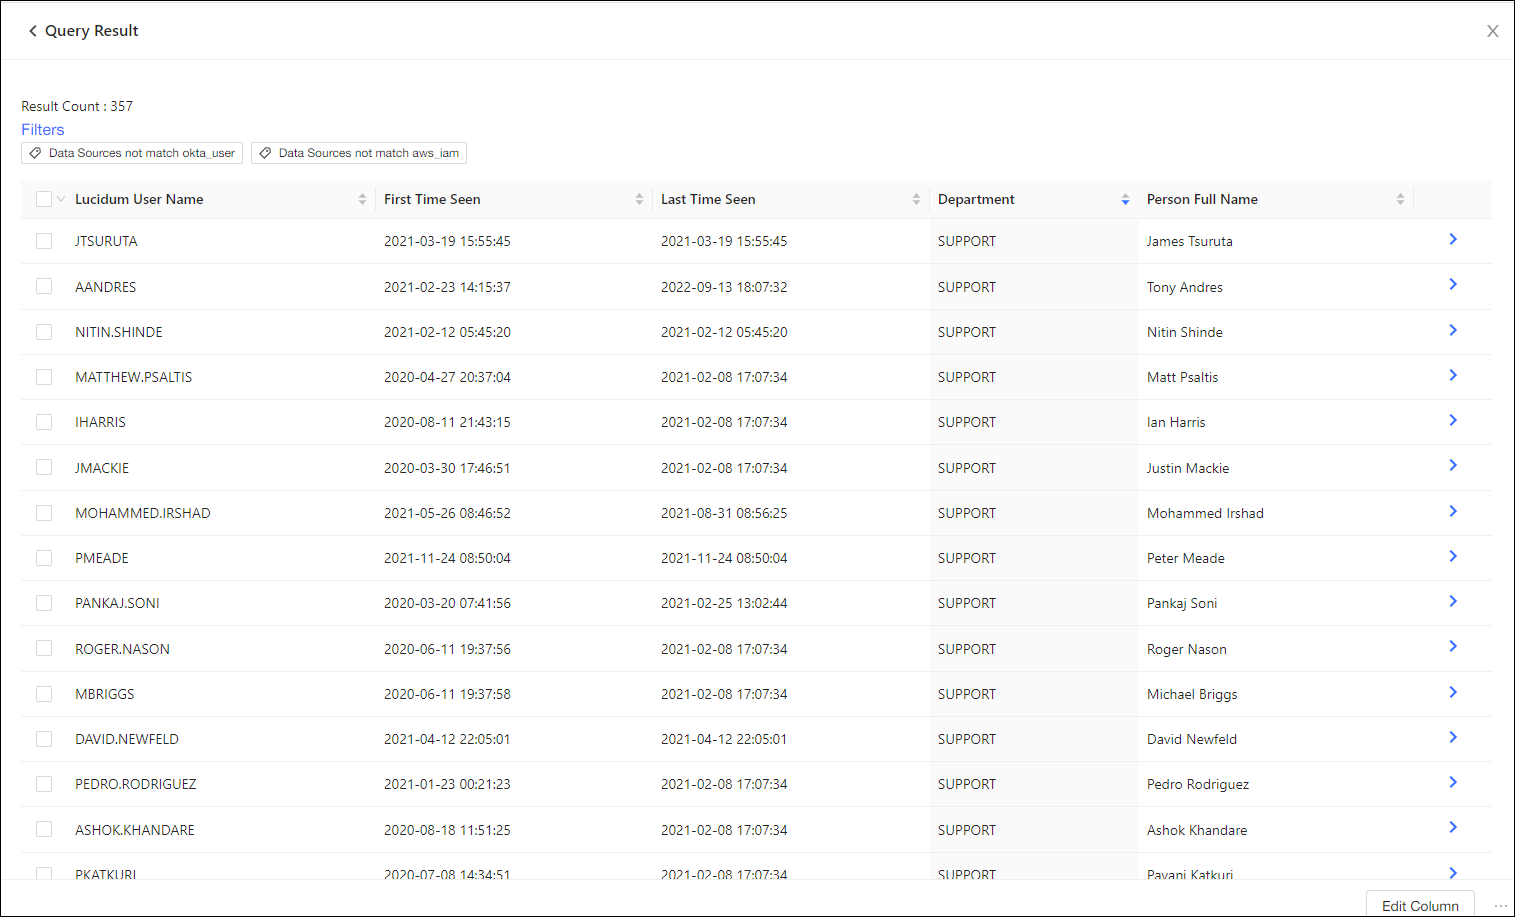Select checkbox for MATTHEW.PSALTIS row
This screenshot has height=917, width=1515.
coord(44,377)
